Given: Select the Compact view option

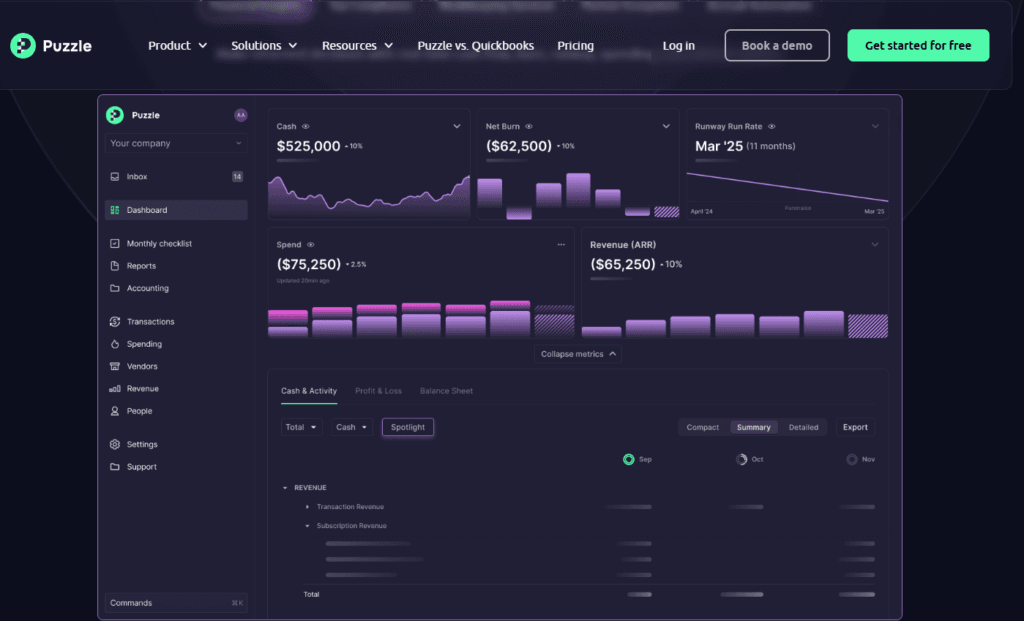Looking at the screenshot, I should pyautogui.click(x=703, y=427).
